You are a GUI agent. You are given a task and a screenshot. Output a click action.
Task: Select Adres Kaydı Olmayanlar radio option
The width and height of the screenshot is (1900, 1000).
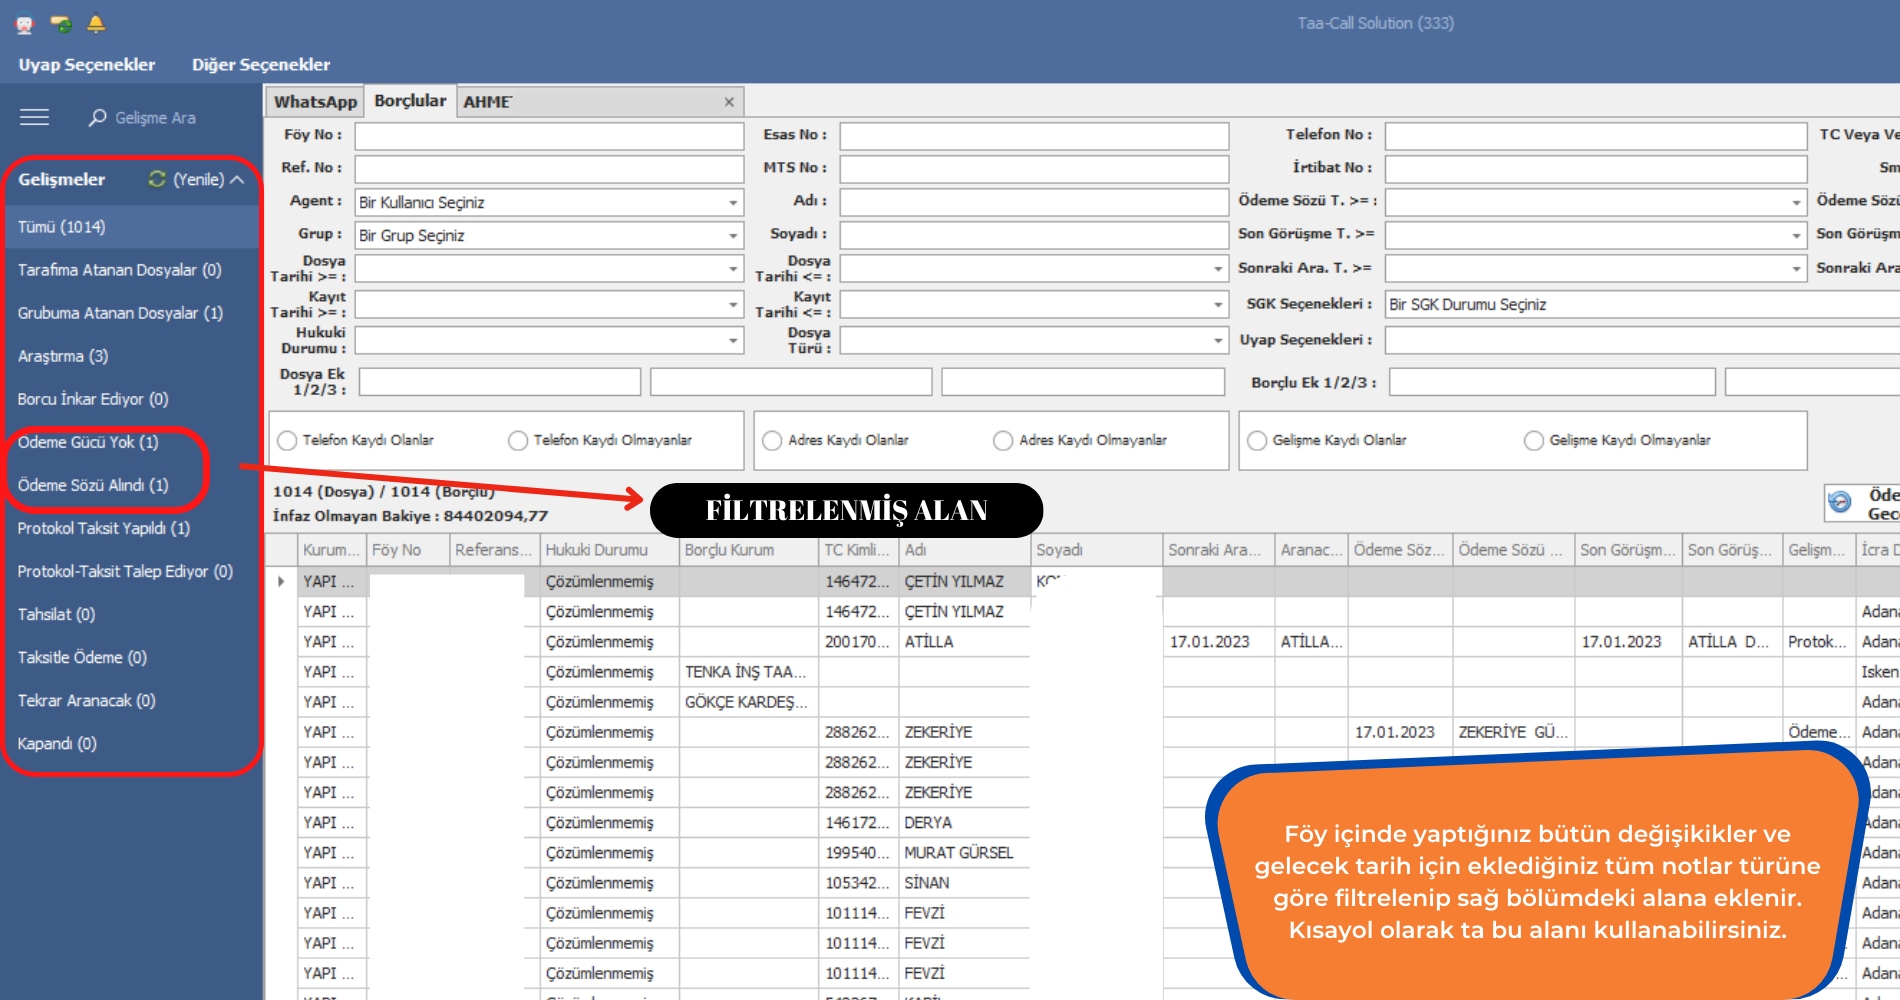click(1003, 441)
